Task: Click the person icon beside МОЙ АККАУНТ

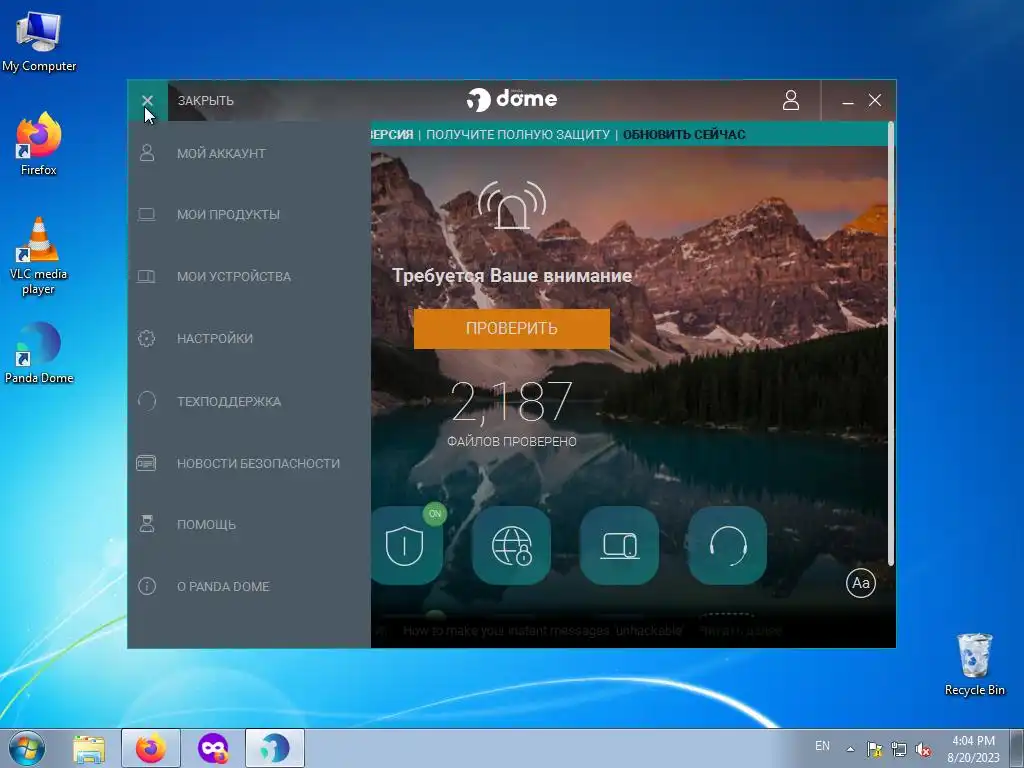Action: pos(147,153)
